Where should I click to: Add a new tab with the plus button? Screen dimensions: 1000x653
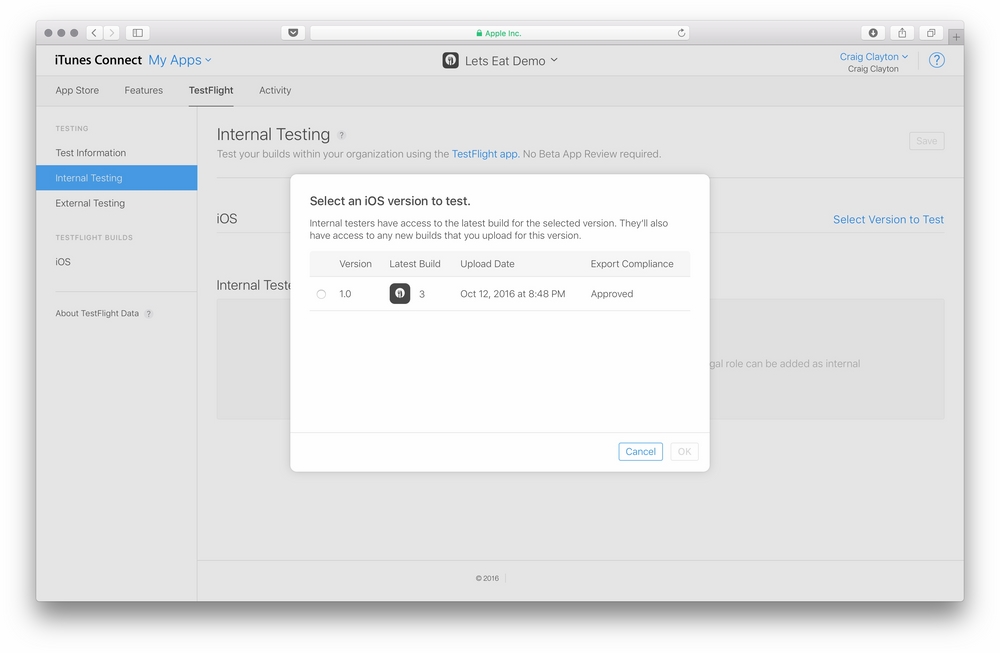click(x=955, y=37)
